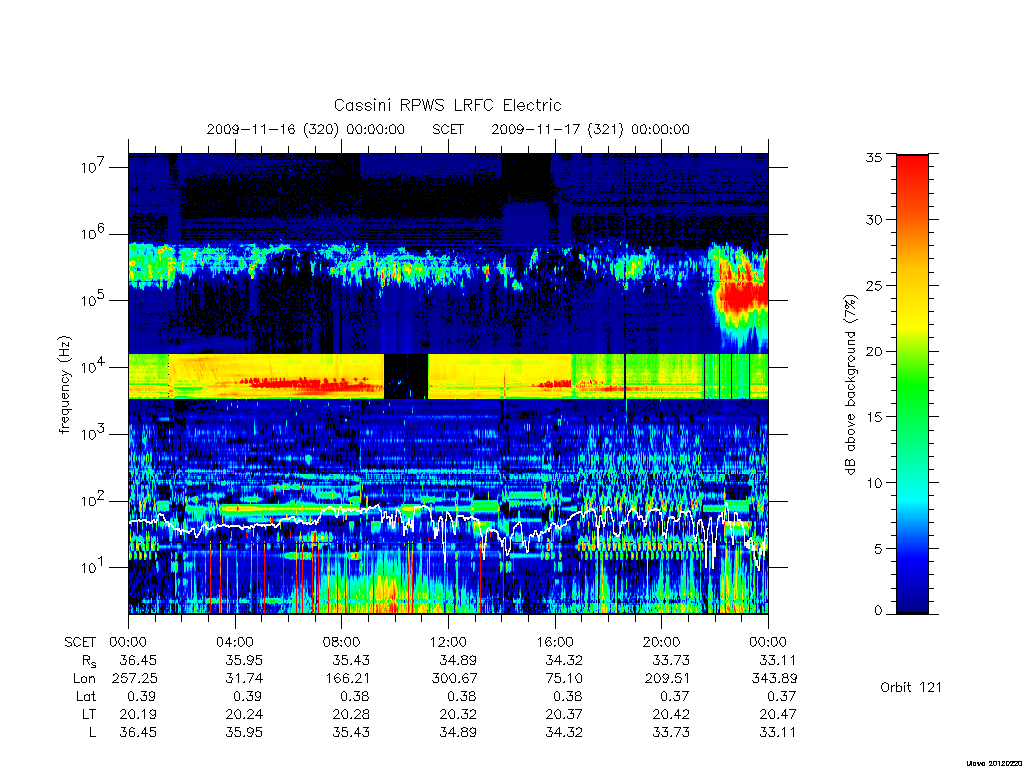Screen dimensions: 1024x768
Task: Click the 20:00 time tick label
Action: click(661, 642)
